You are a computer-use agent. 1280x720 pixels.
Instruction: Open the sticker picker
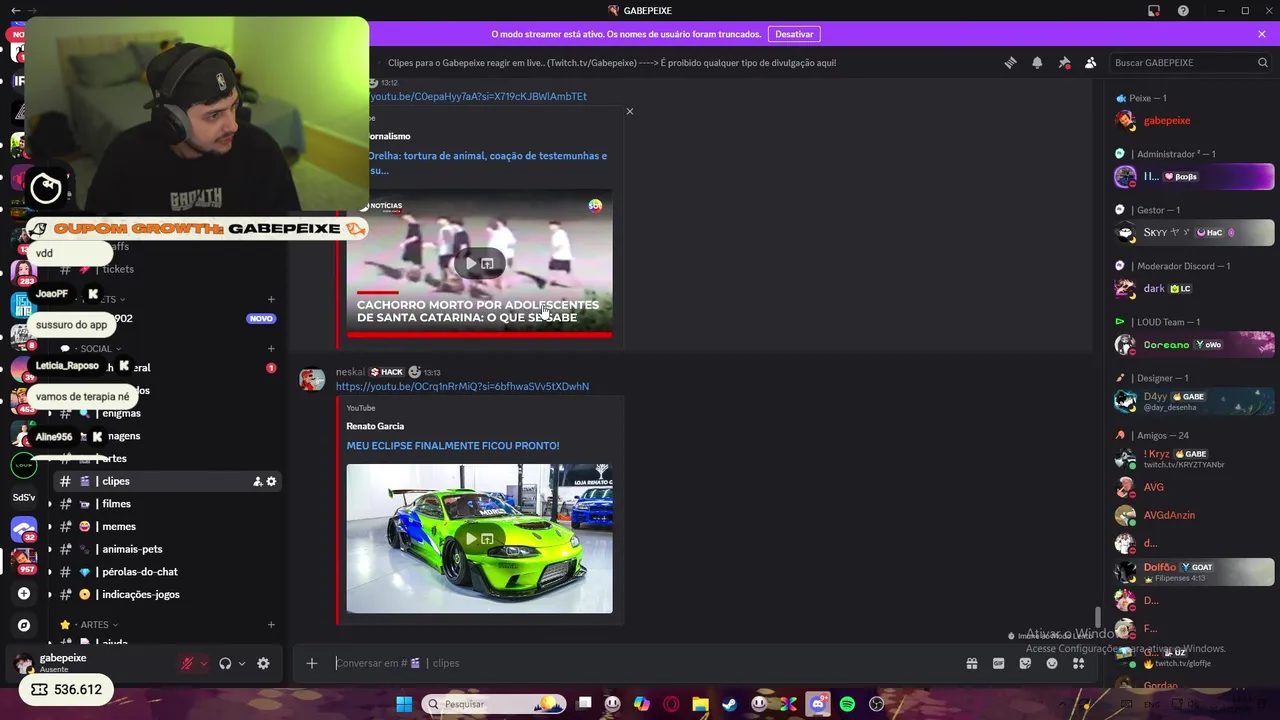click(1025, 663)
